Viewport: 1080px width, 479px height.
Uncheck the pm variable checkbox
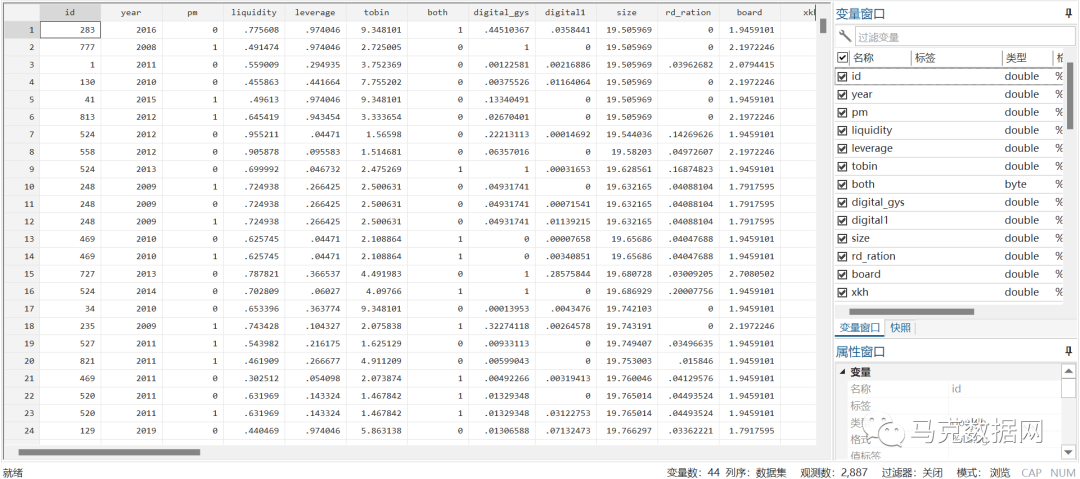click(x=842, y=112)
